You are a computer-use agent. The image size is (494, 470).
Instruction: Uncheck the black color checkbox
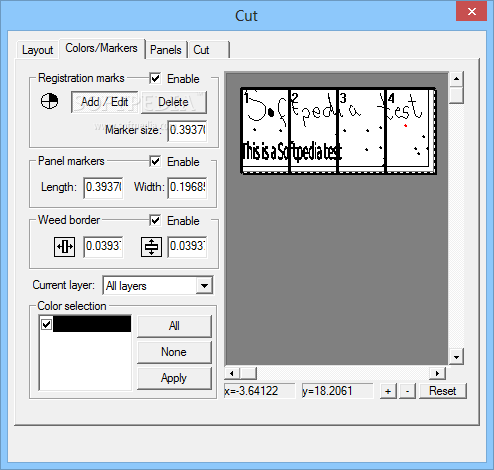coord(46,324)
